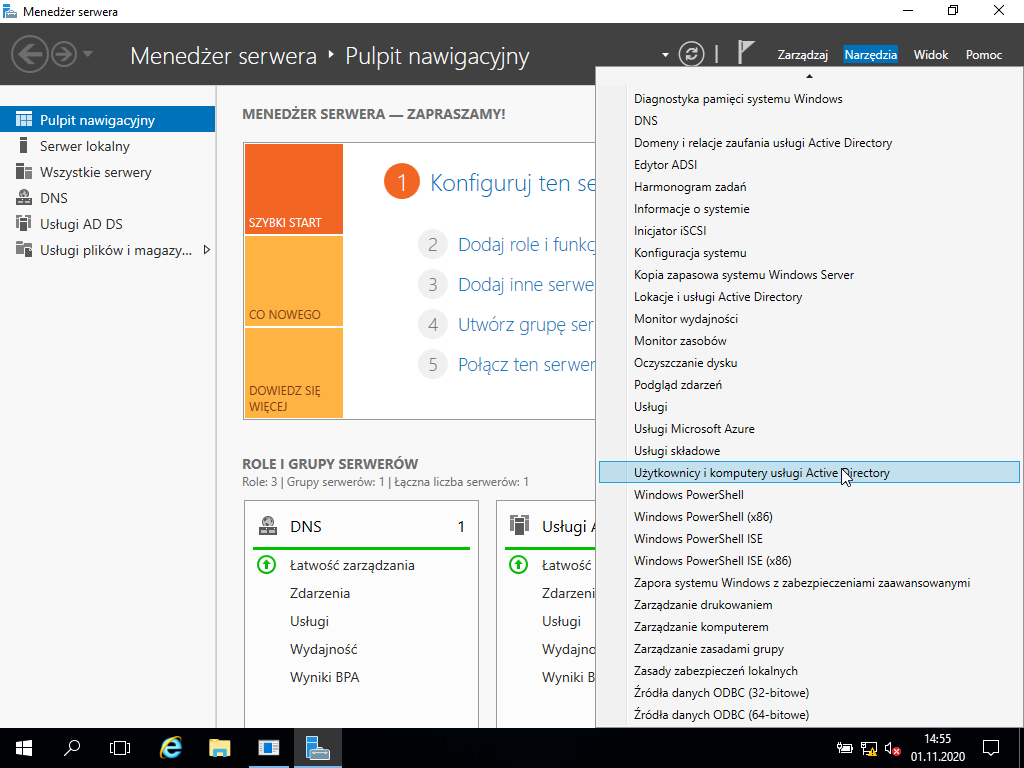Click Połącz ten serwer link
The width and height of the screenshot is (1024, 768).
tap(526, 364)
